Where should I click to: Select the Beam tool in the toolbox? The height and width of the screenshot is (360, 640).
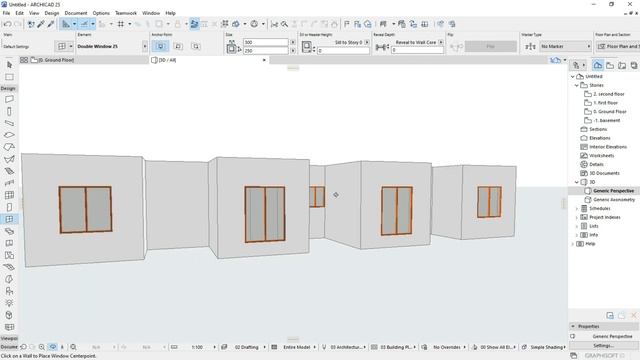[x=9, y=123]
